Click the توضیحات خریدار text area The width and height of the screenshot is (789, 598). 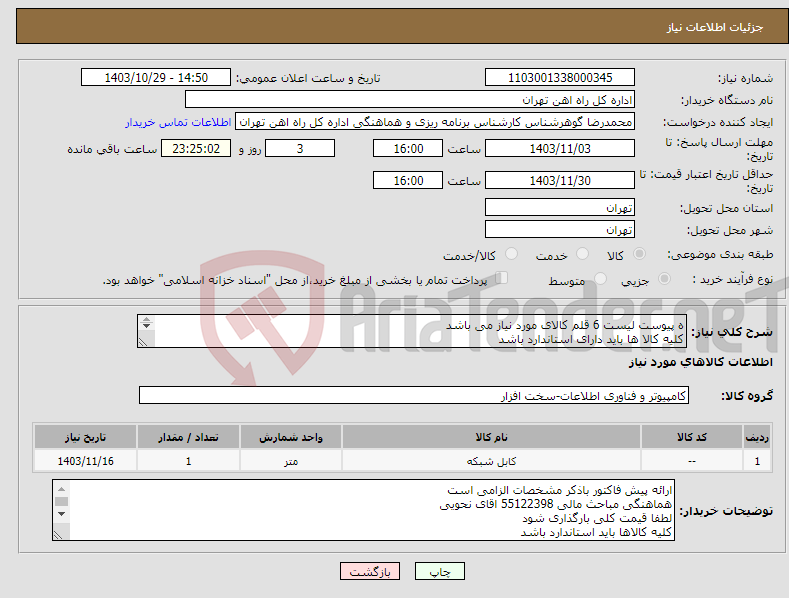(x=363, y=510)
